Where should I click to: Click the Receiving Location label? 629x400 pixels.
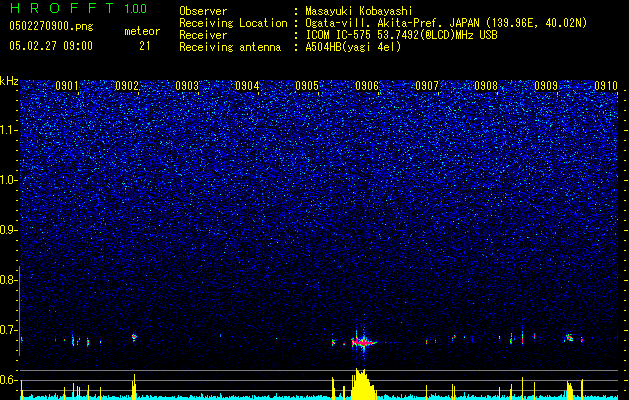click(233, 23)
